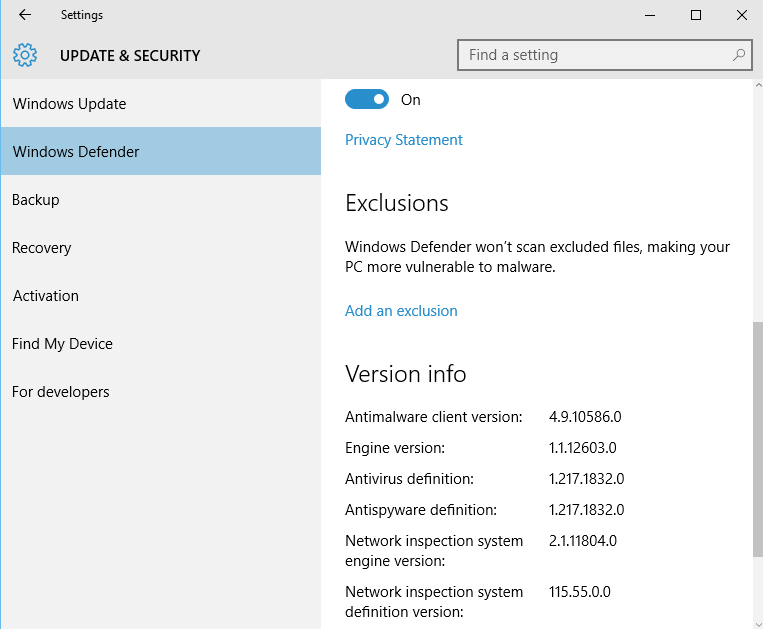
Task: Click the Antivirus definition label
Action: click(x=409, y=479)
